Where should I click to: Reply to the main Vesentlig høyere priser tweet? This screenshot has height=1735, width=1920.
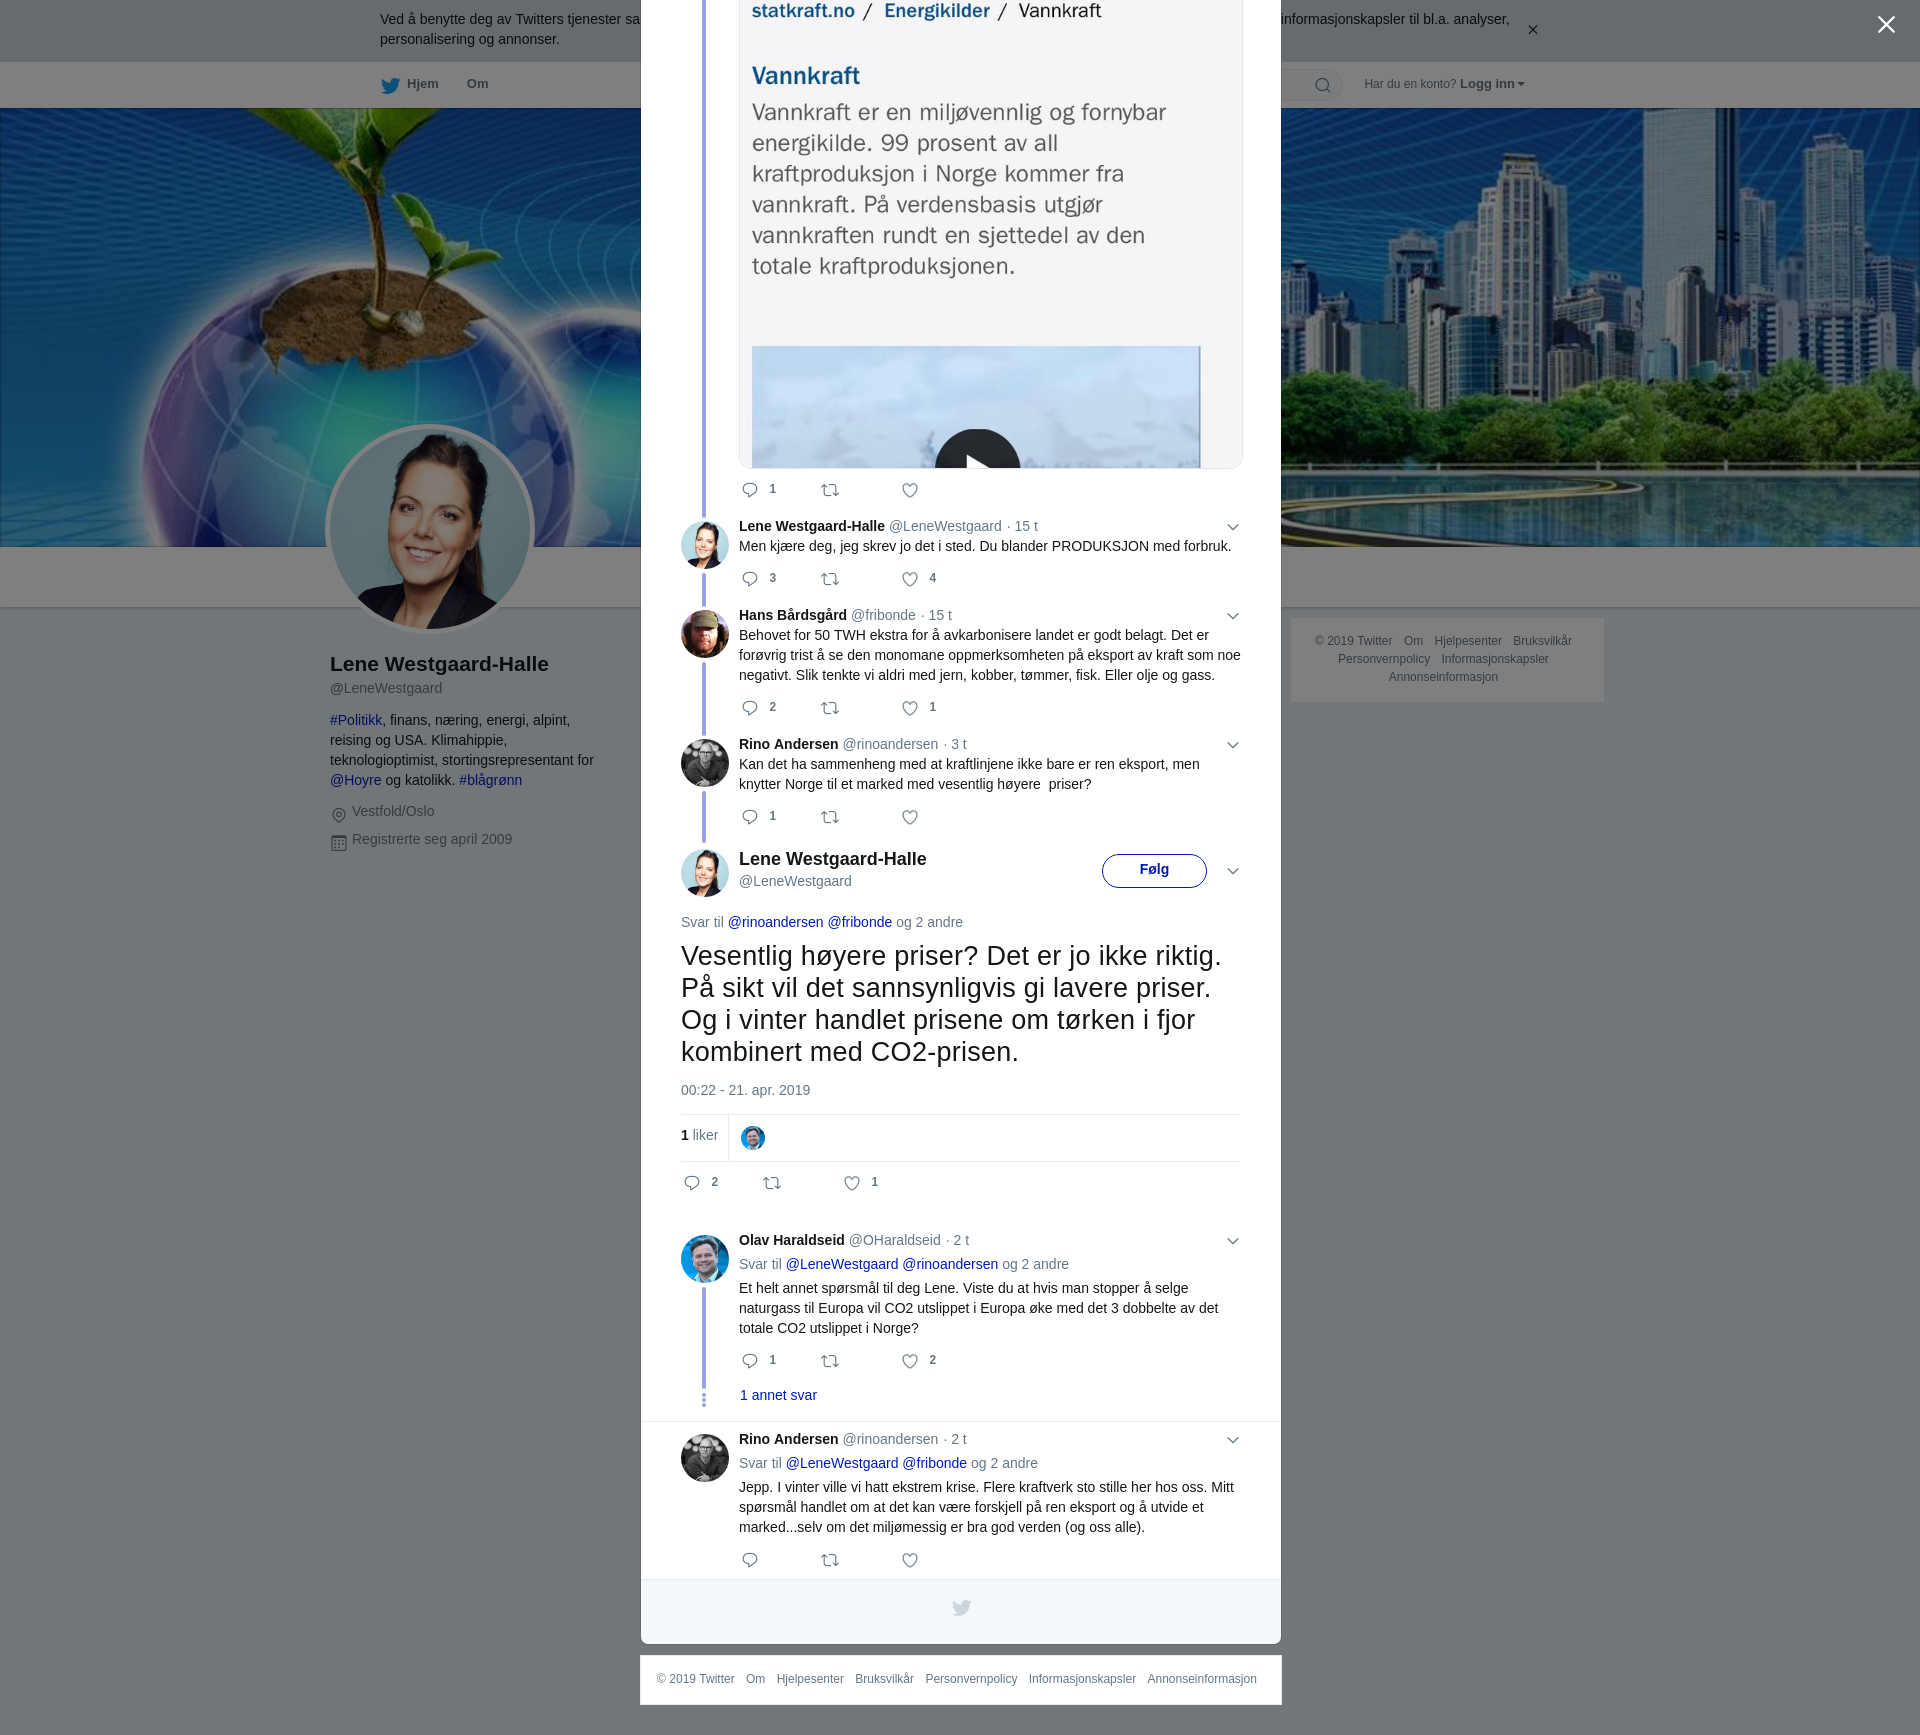click(692, 1183)
